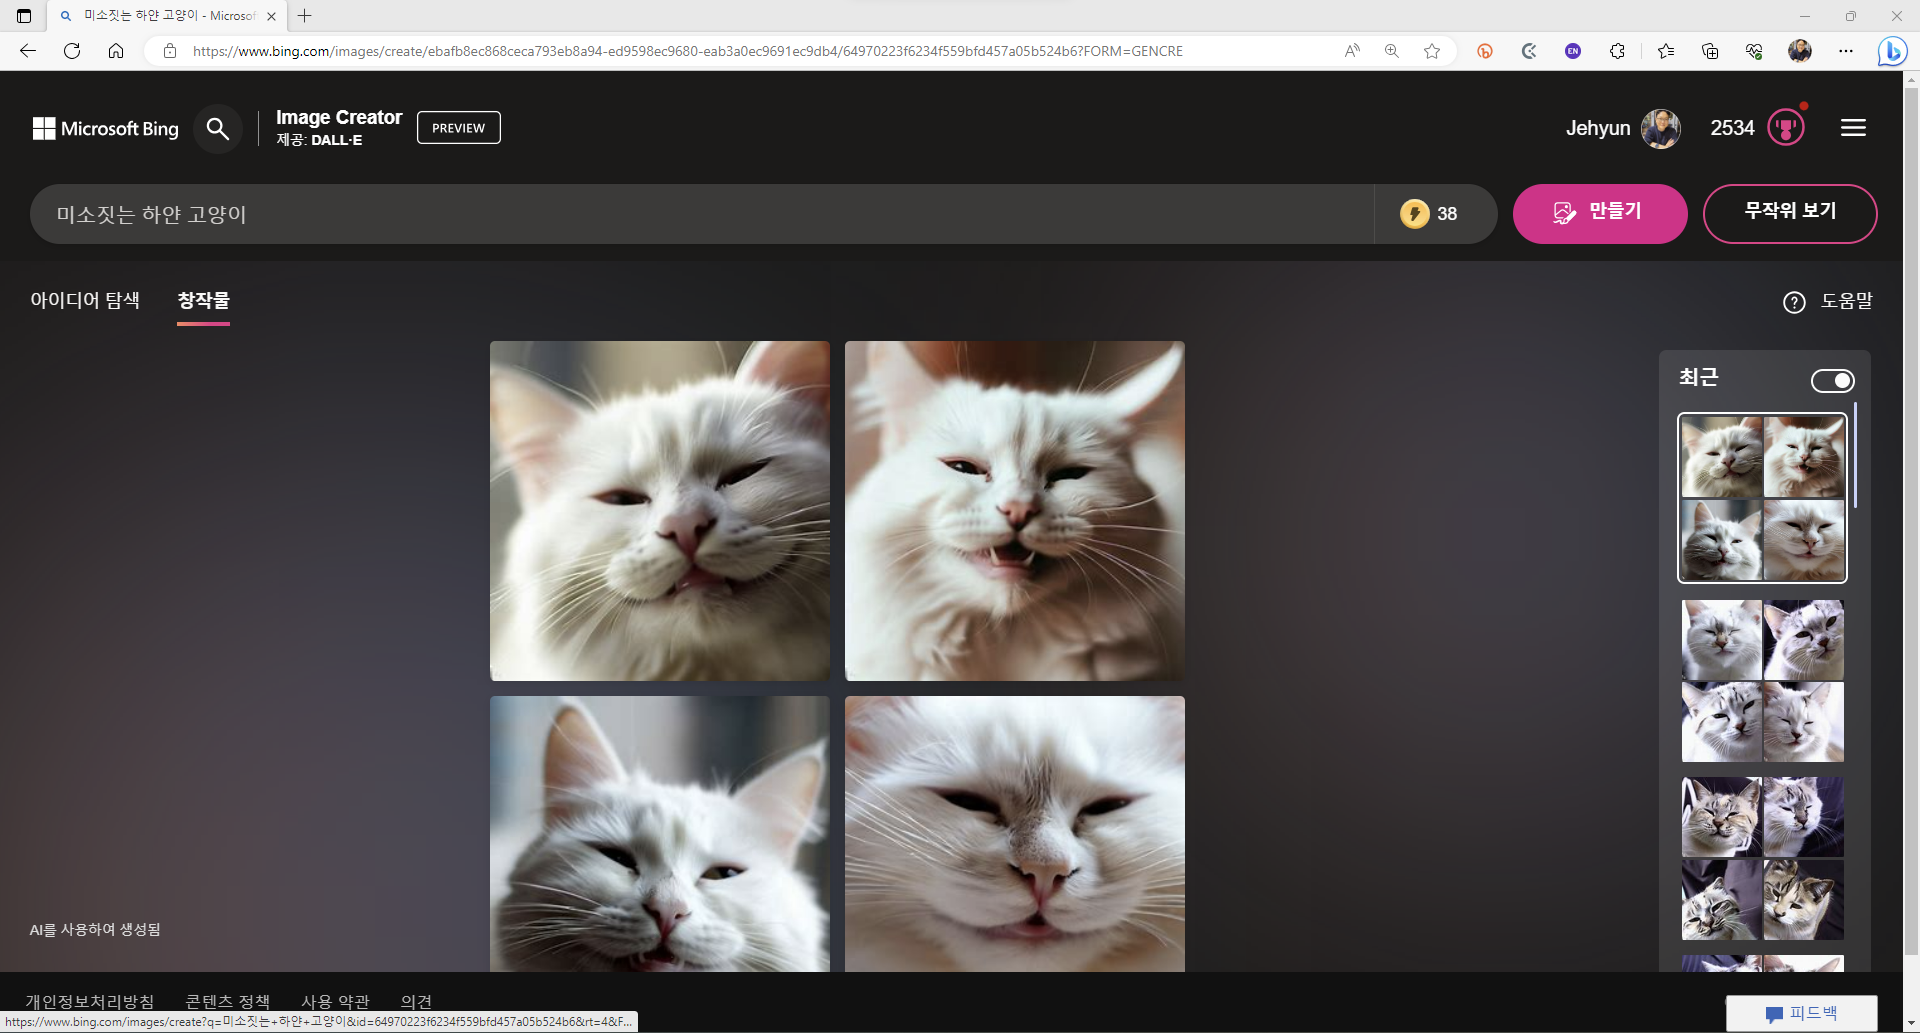Open the Favorites list icon
The height and width of the screenshot is (1033, 1920).
[x=1666, y=51]
